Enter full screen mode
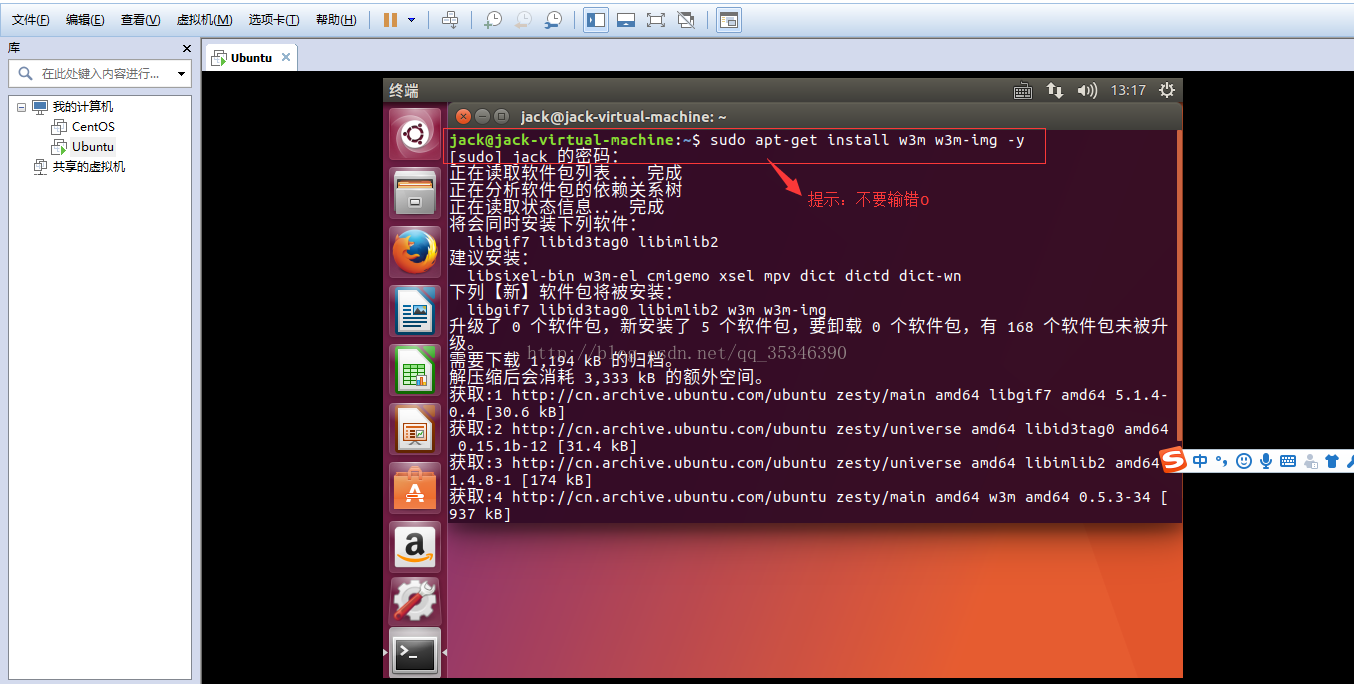This screenshot has height=684, width=1354. pyautogui.click(x=656, y=20)
